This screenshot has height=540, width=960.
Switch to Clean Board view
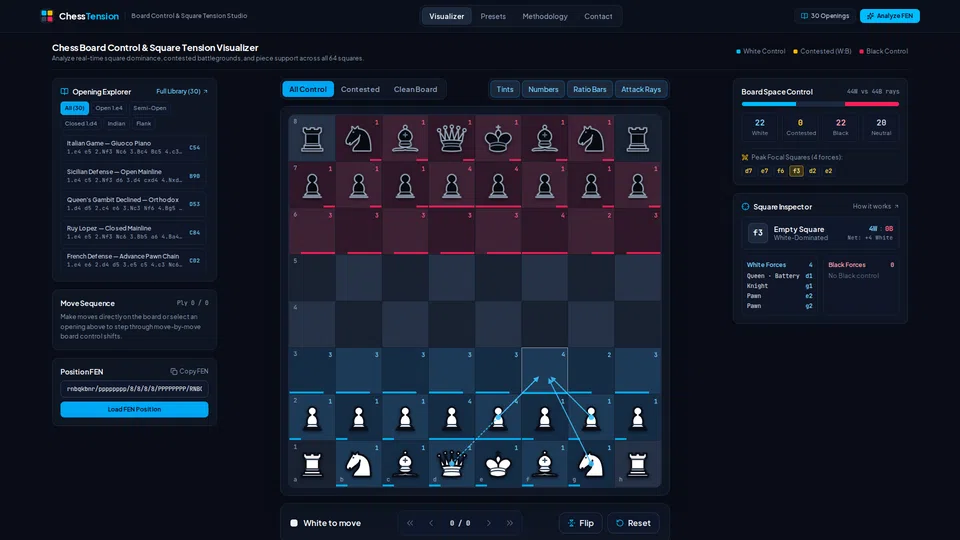tap(415, 89)
